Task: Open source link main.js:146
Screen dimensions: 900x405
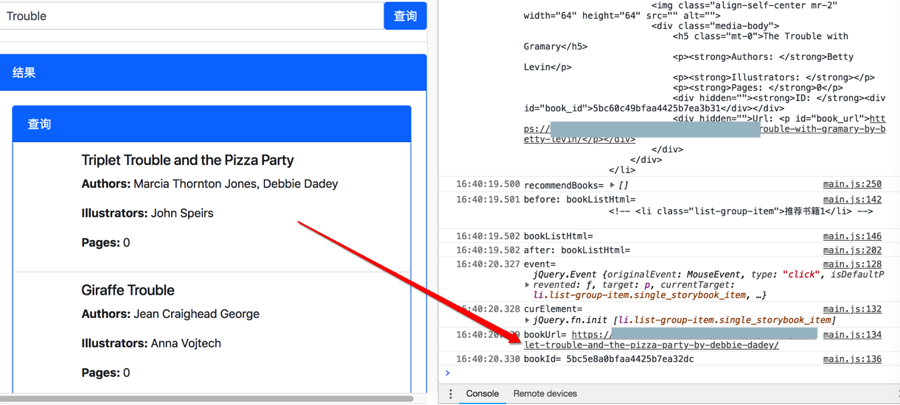Action: point(852,236)
